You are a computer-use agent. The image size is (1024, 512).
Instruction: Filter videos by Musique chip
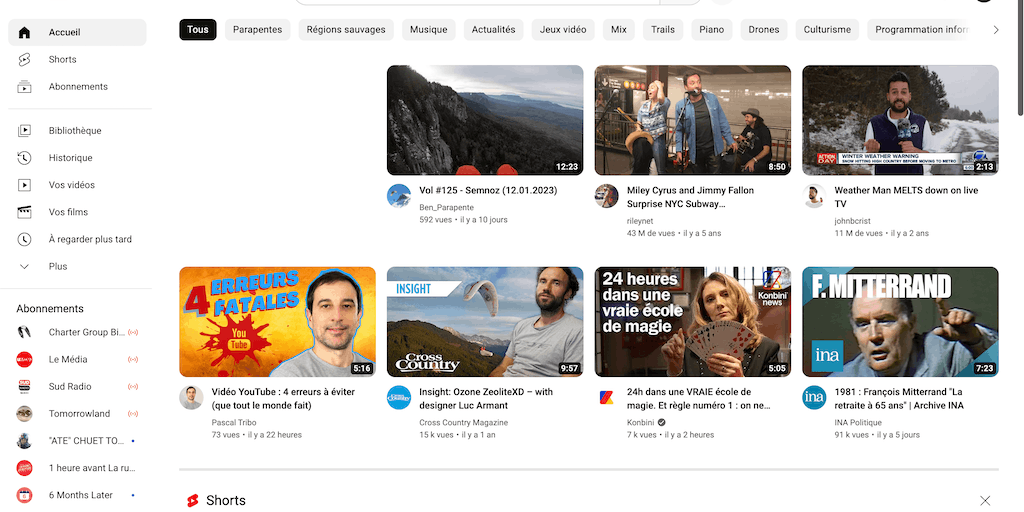[x=428, y=30]
